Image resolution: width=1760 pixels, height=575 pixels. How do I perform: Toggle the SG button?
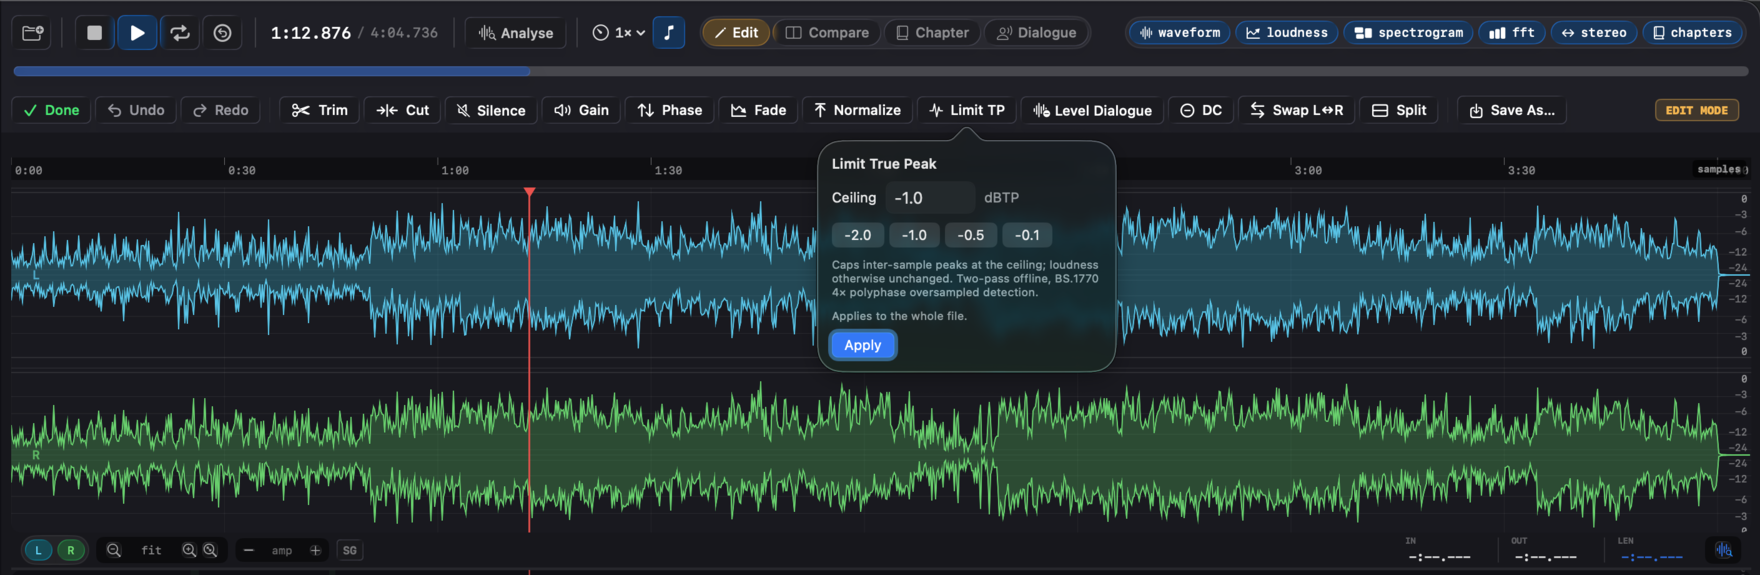pos(349,550)
